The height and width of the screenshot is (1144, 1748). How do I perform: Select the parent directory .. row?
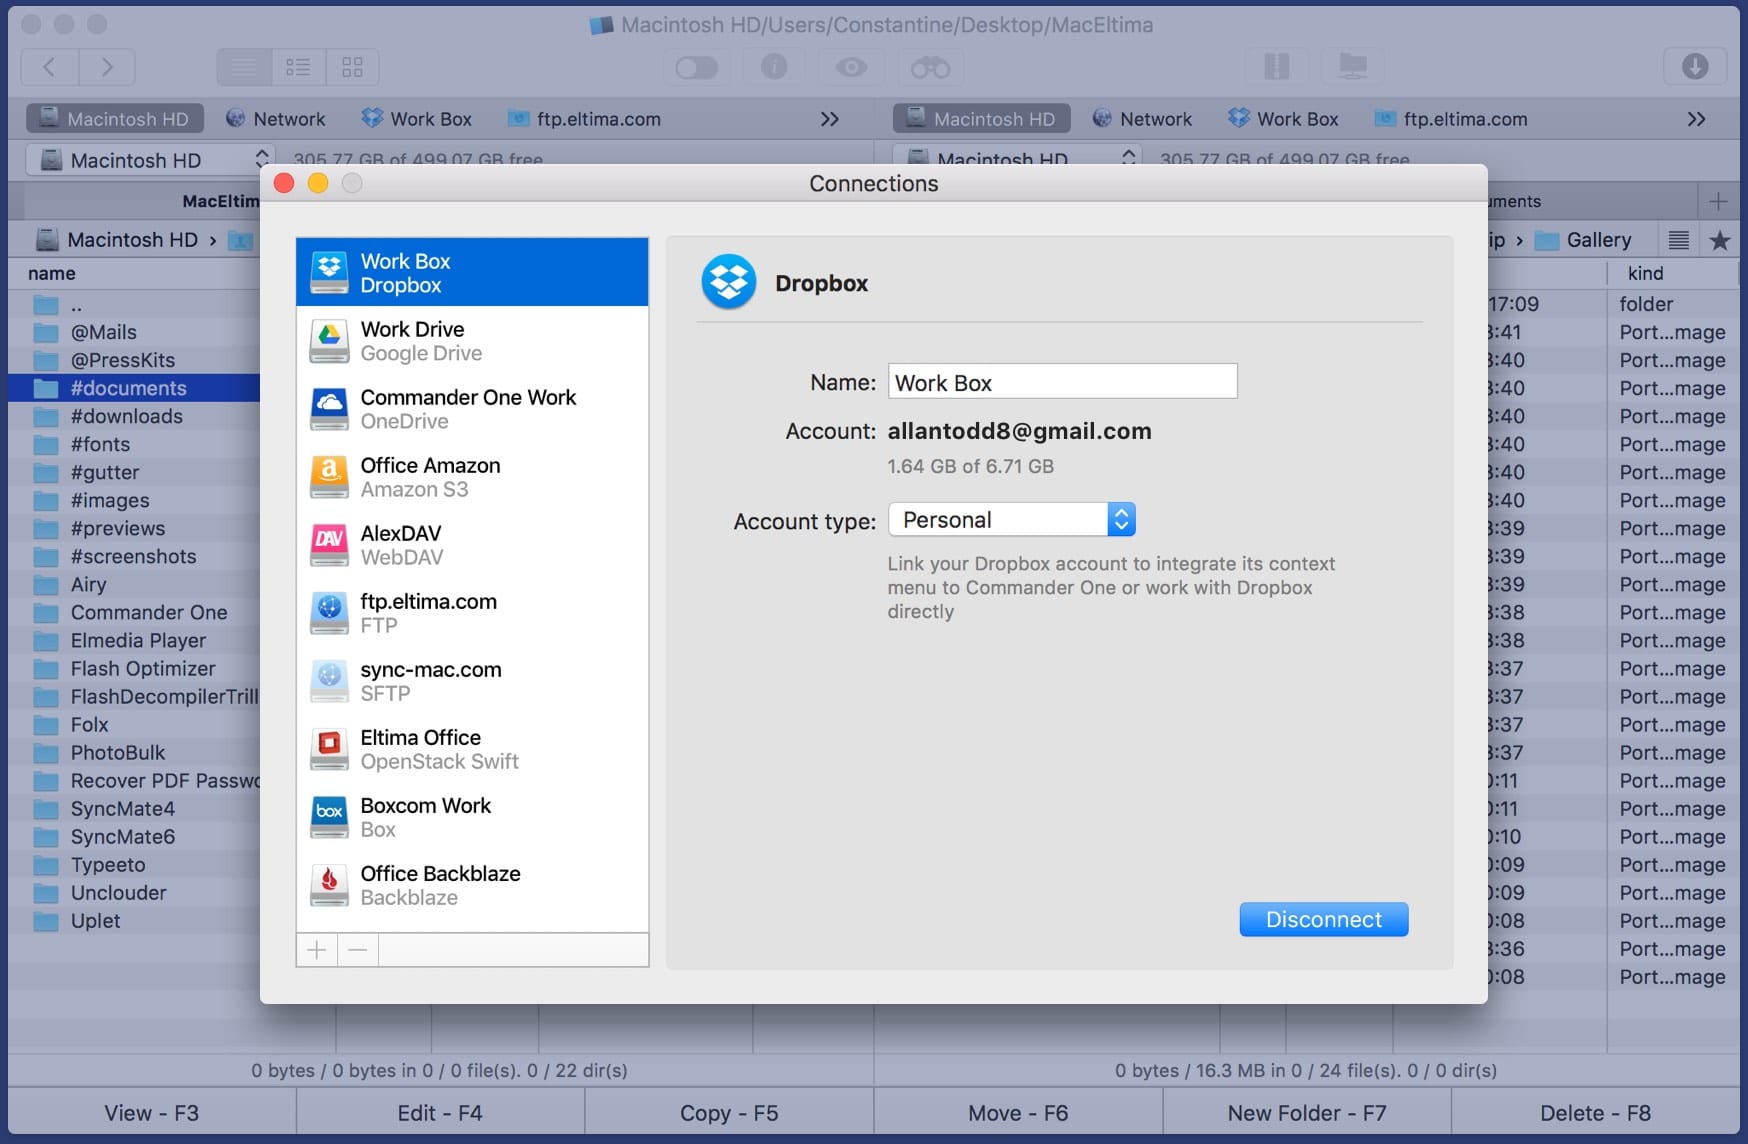click(134, 304)
